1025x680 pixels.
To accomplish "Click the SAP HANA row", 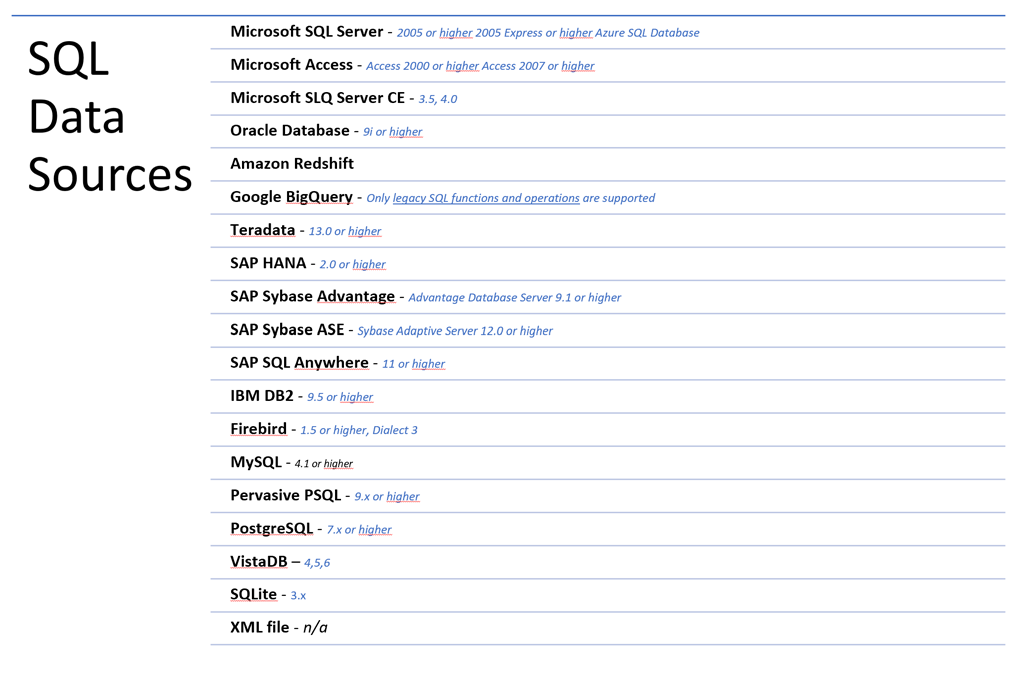I will (607, 264).
